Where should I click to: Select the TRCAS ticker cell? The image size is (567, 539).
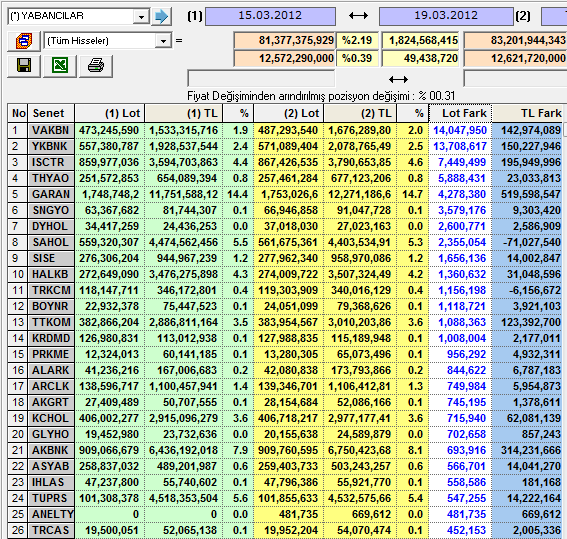pyautogui.click(x=51, y=530)
